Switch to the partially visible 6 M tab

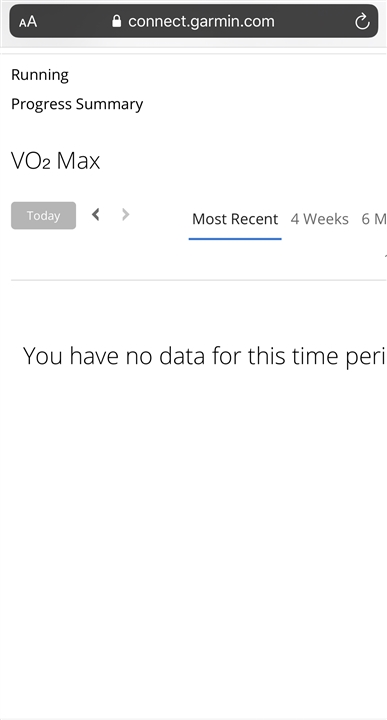374,219
